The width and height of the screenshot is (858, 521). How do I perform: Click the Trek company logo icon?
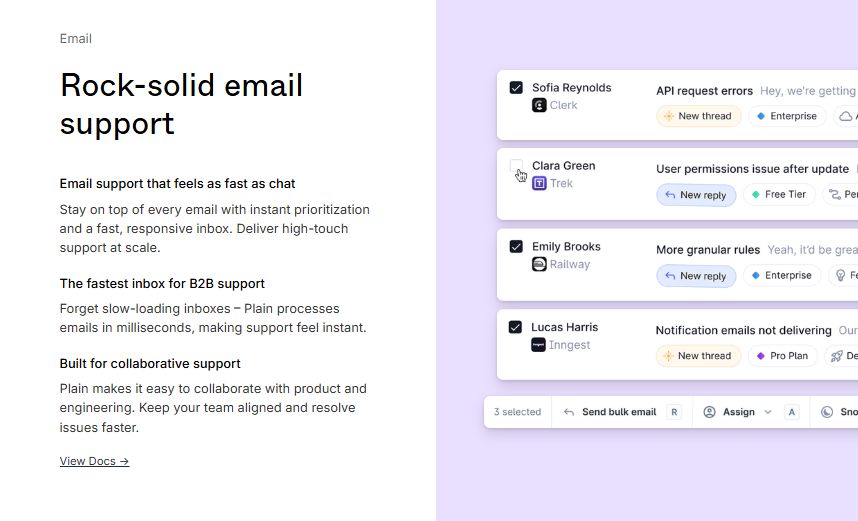point(539,183)
